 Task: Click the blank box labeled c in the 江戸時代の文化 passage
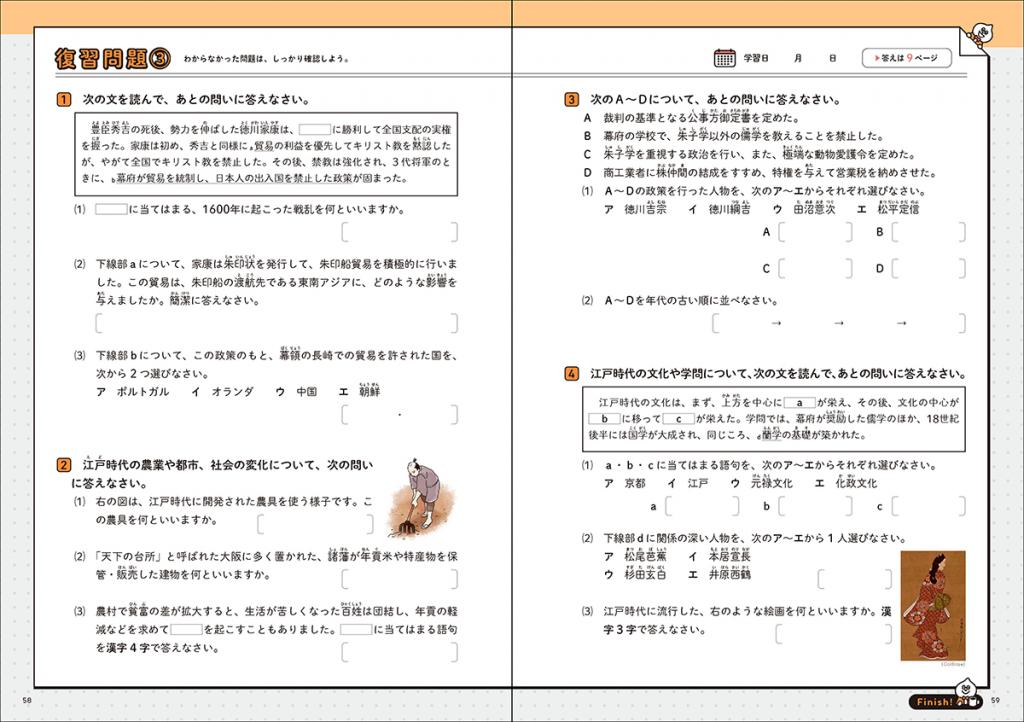point(679,418)
